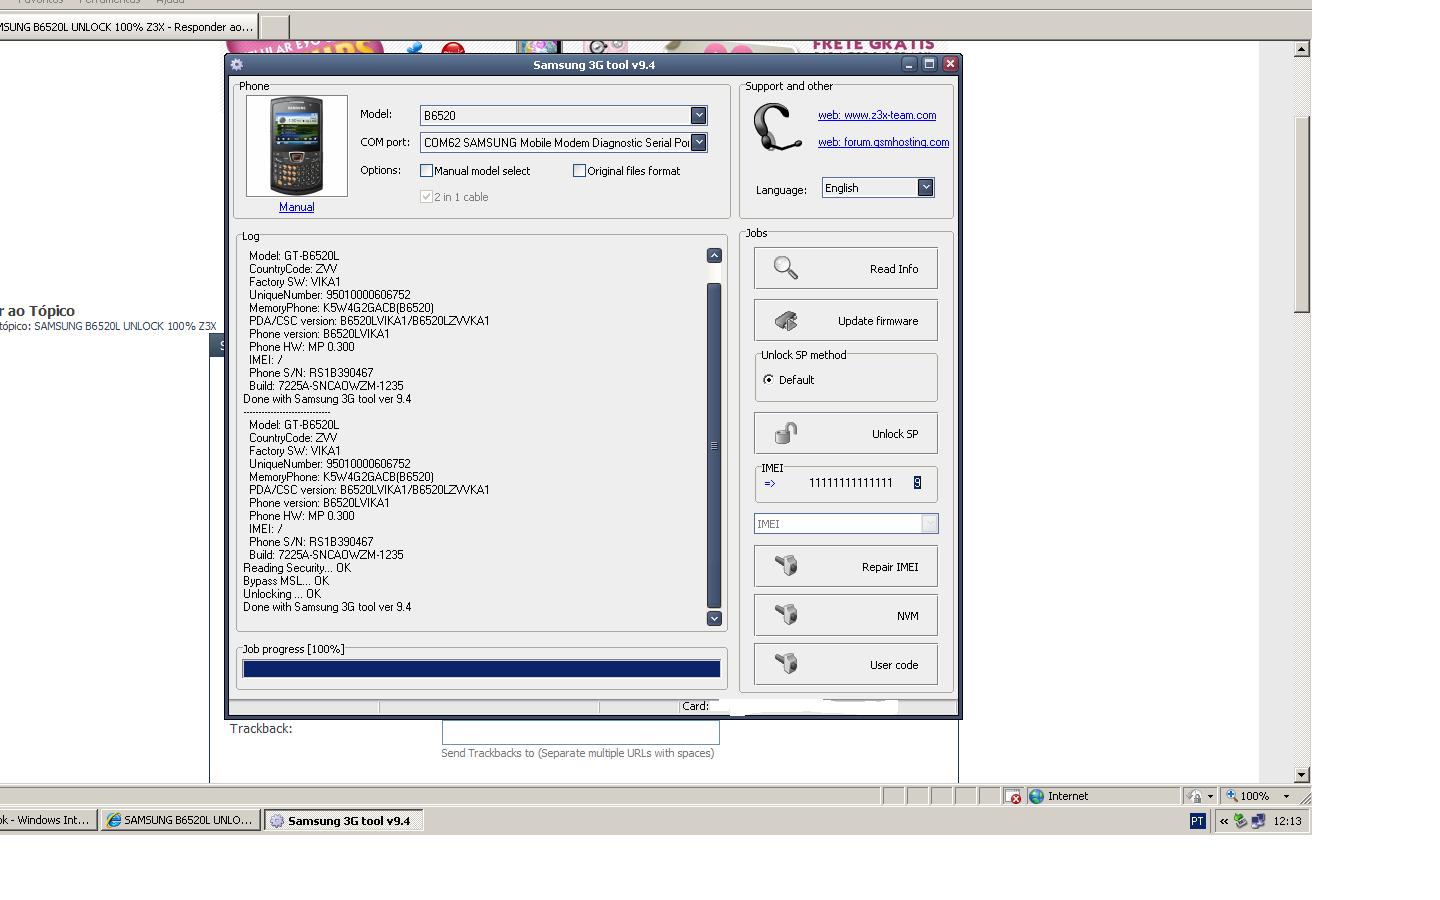Click the 'Unlock SP method' group label

pos(804,355)
